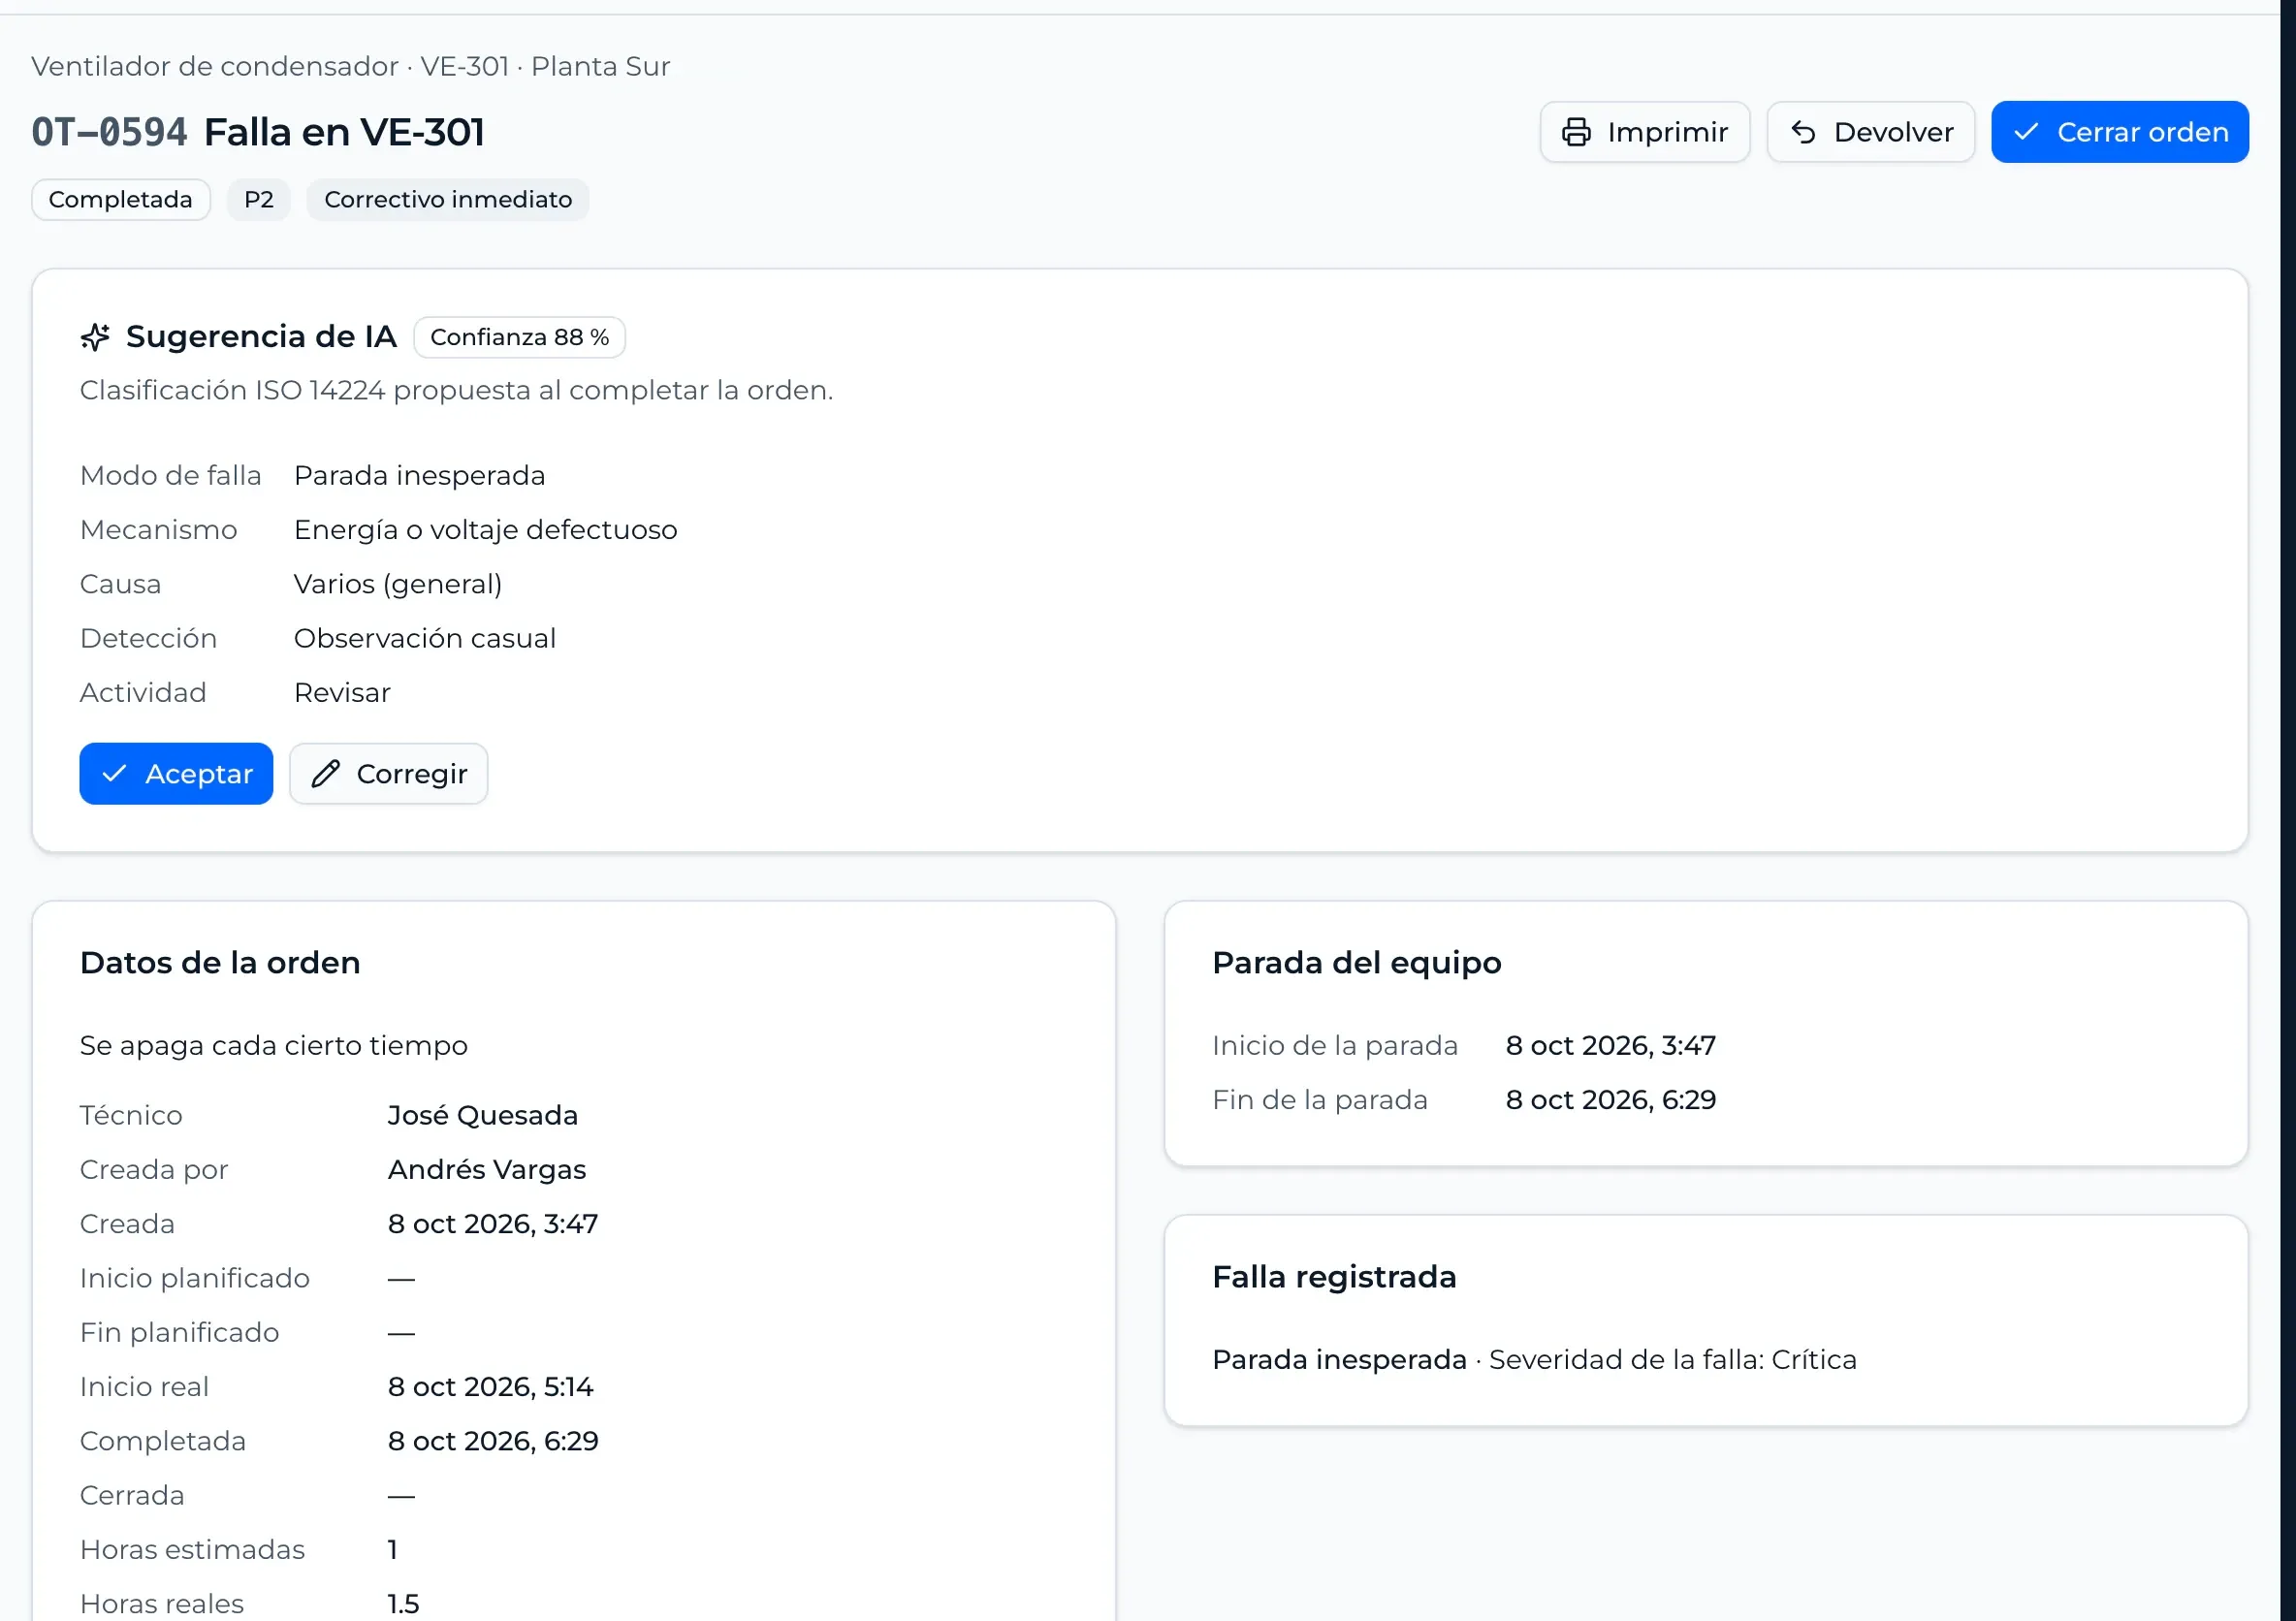Print the work order with Imprimir
2296x1621 pixels.
[x=1644, y=132]
